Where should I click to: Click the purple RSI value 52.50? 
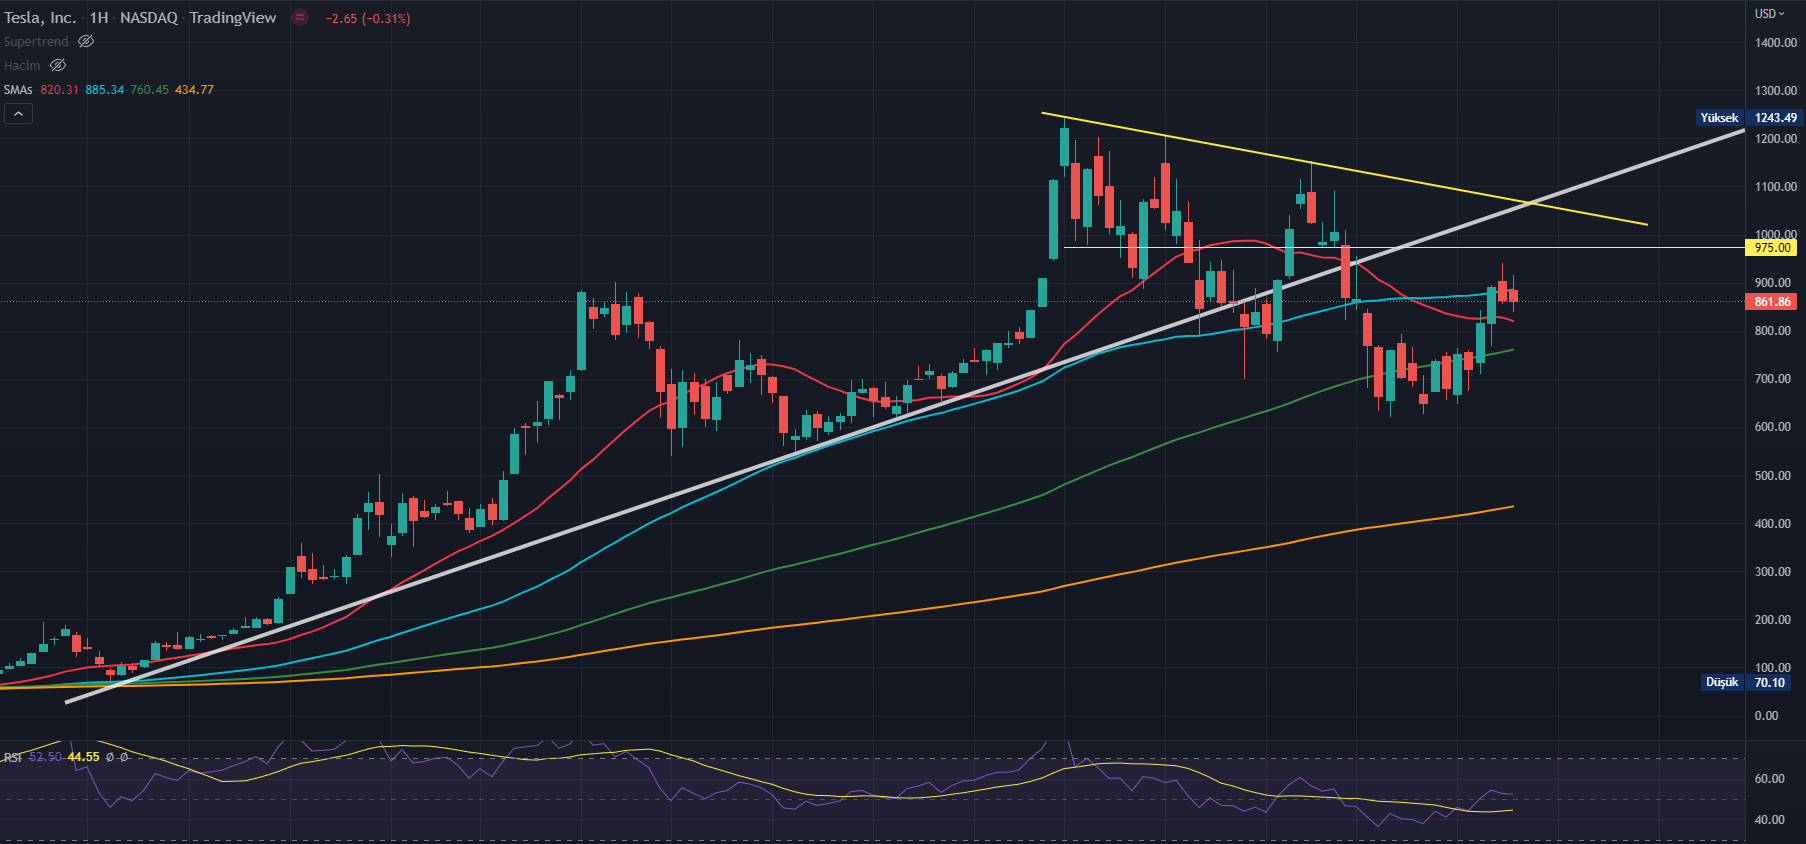(45, 757)
